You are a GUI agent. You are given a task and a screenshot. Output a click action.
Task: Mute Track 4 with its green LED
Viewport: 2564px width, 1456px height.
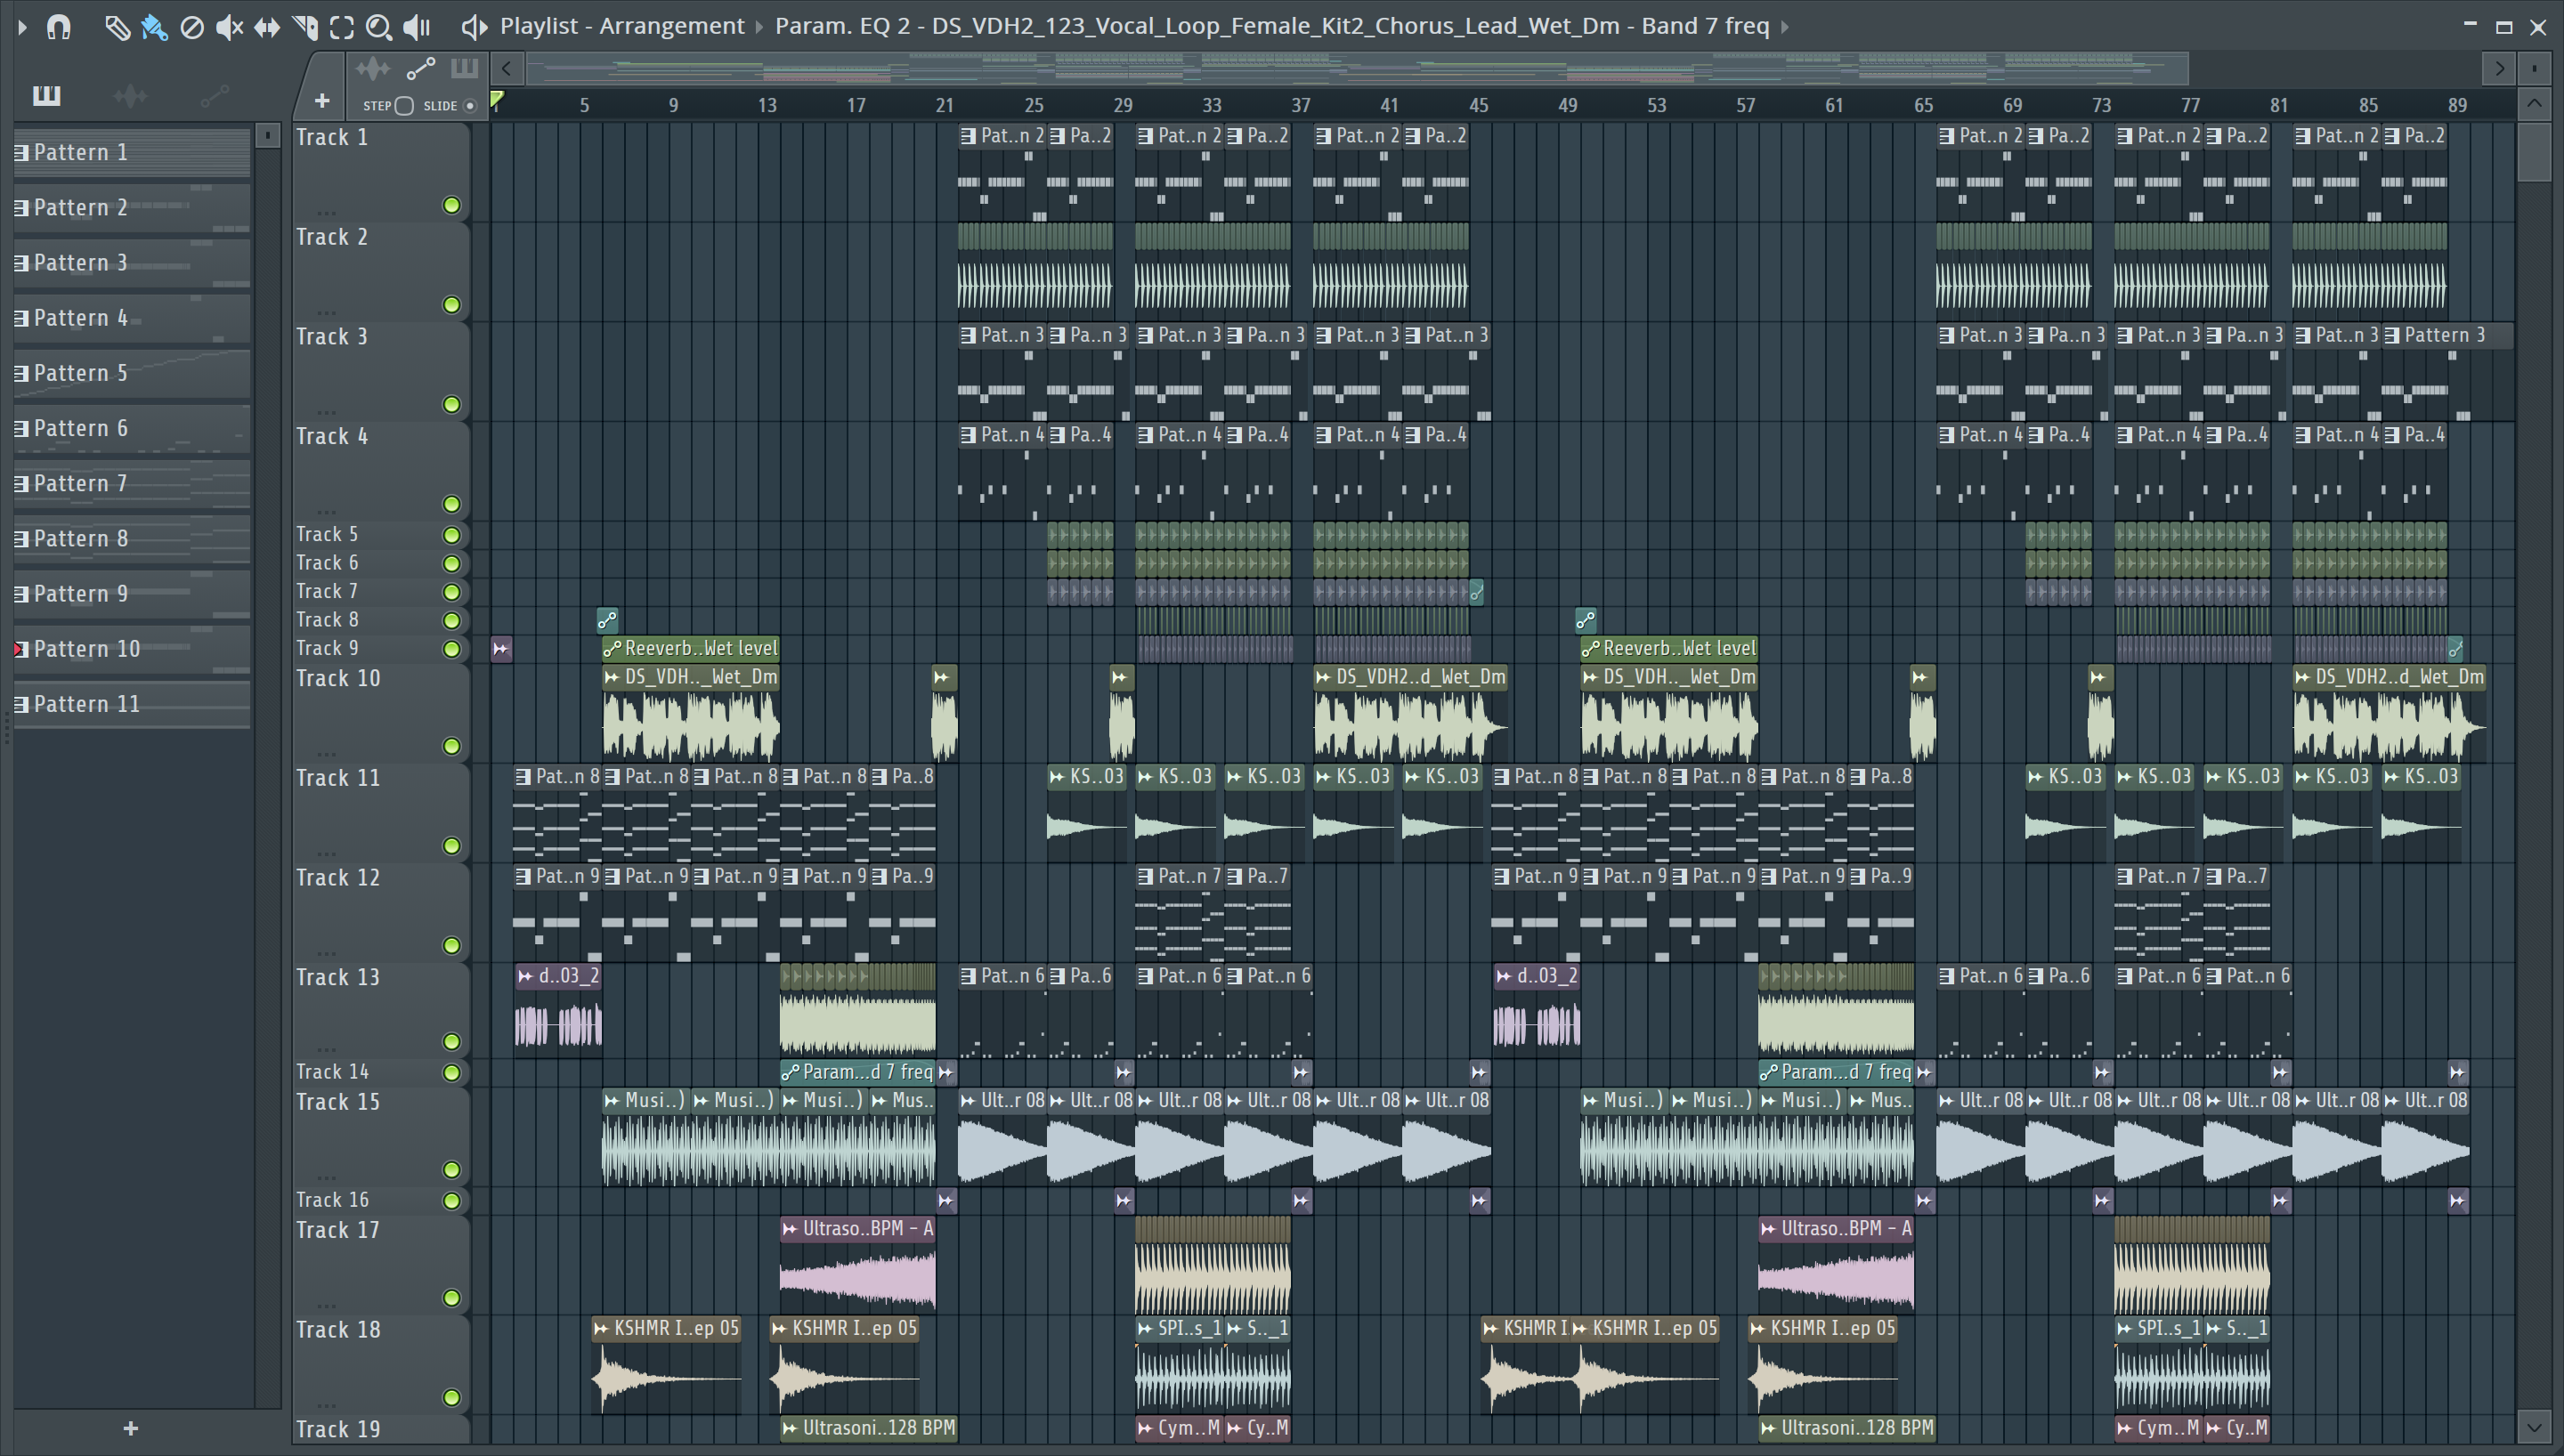(452, 504)
